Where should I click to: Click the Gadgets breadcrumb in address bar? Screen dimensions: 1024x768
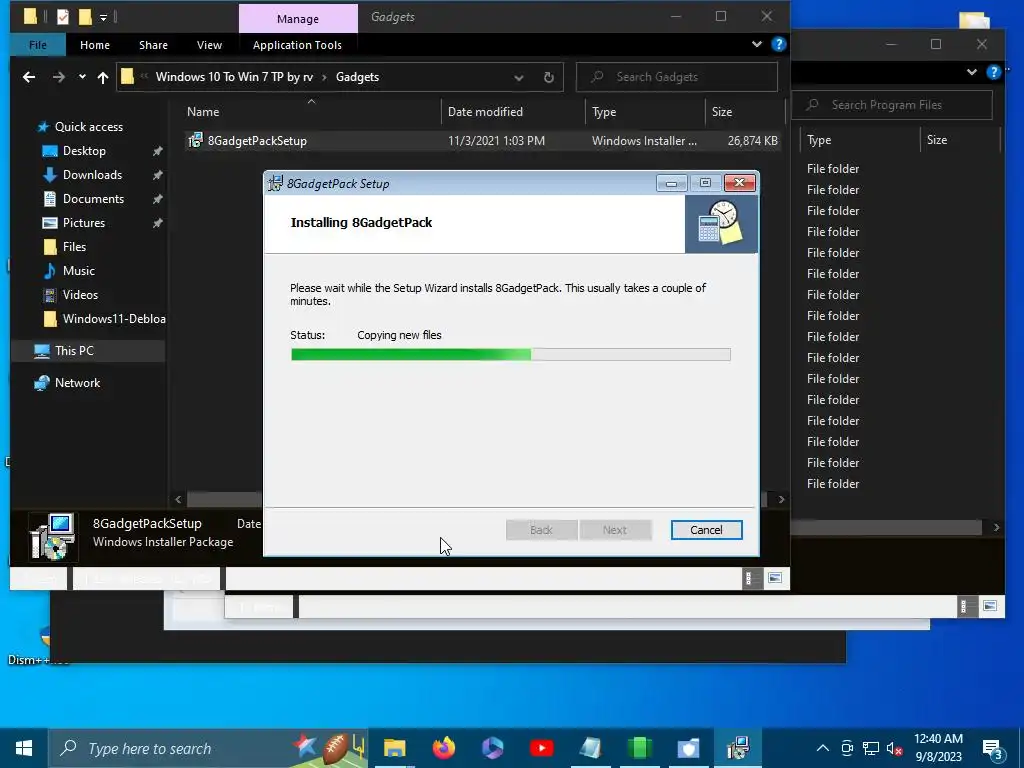click(x=357, y=77)
